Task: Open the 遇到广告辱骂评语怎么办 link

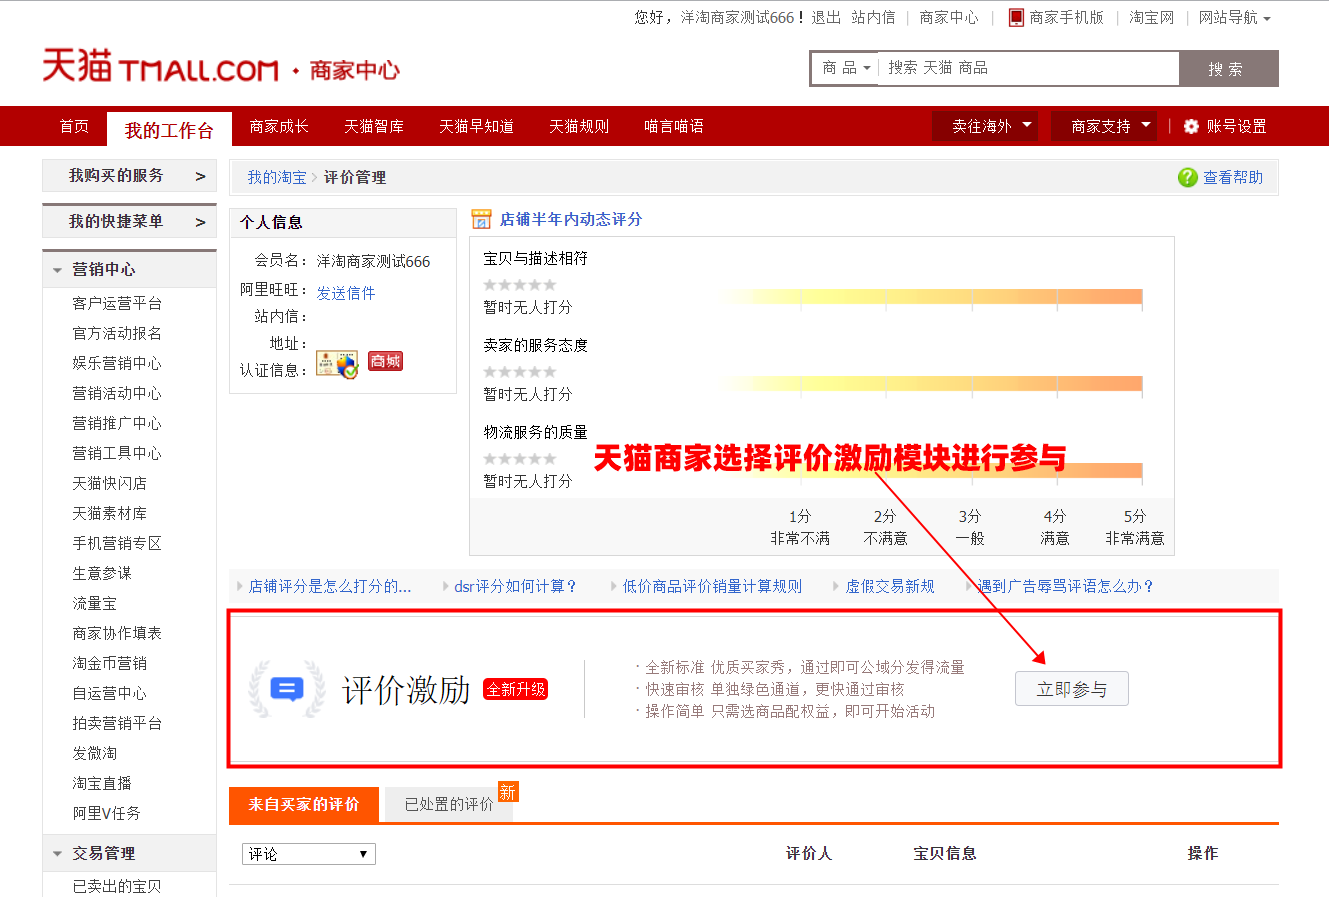Action: (1065, 586)
